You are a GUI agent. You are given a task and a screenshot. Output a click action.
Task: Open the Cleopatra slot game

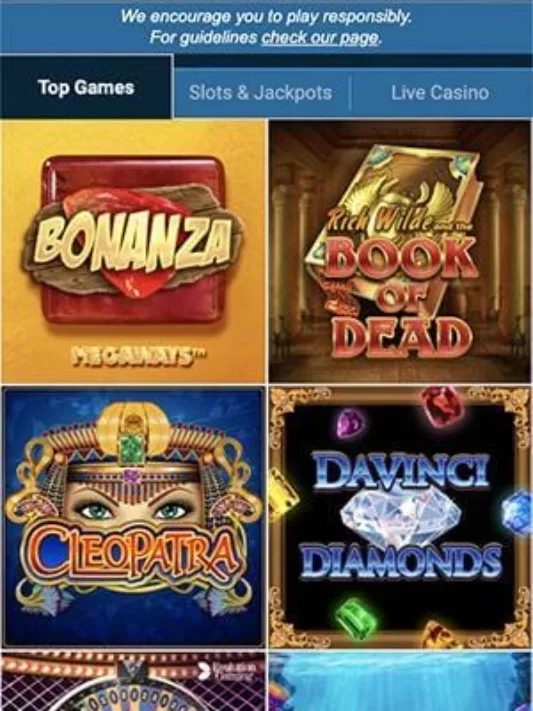[133, 517]
